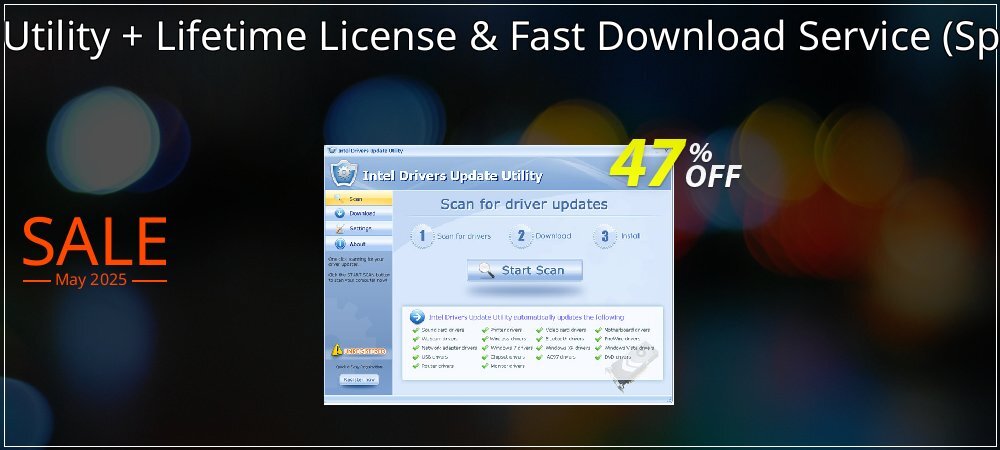
Task: Click the step 3 Install circle icon
Action: [605, 236]
